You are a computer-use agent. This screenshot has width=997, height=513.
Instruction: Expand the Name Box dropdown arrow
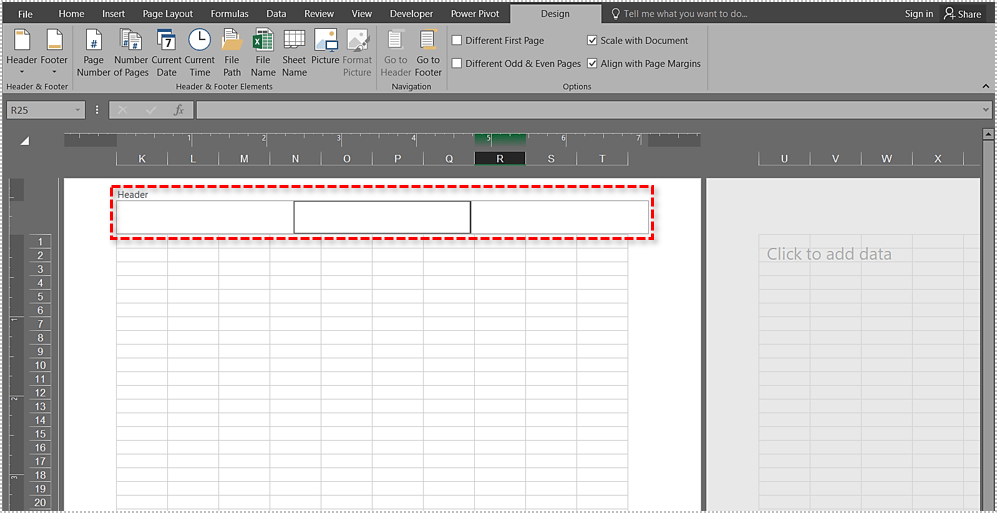pyautogui.click(x=78, y=110)
